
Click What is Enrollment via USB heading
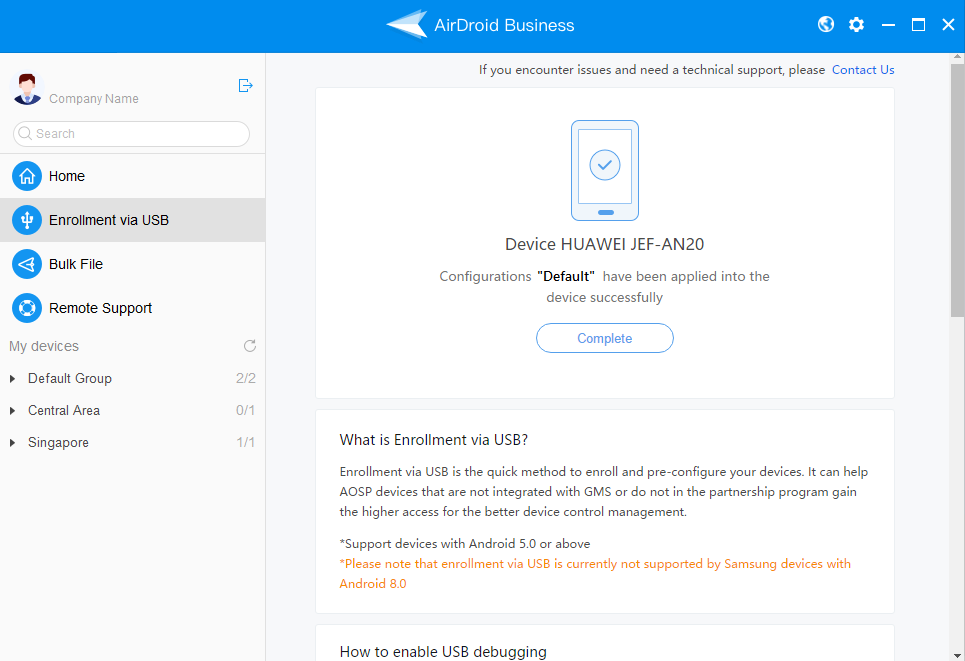pos(434,440)
